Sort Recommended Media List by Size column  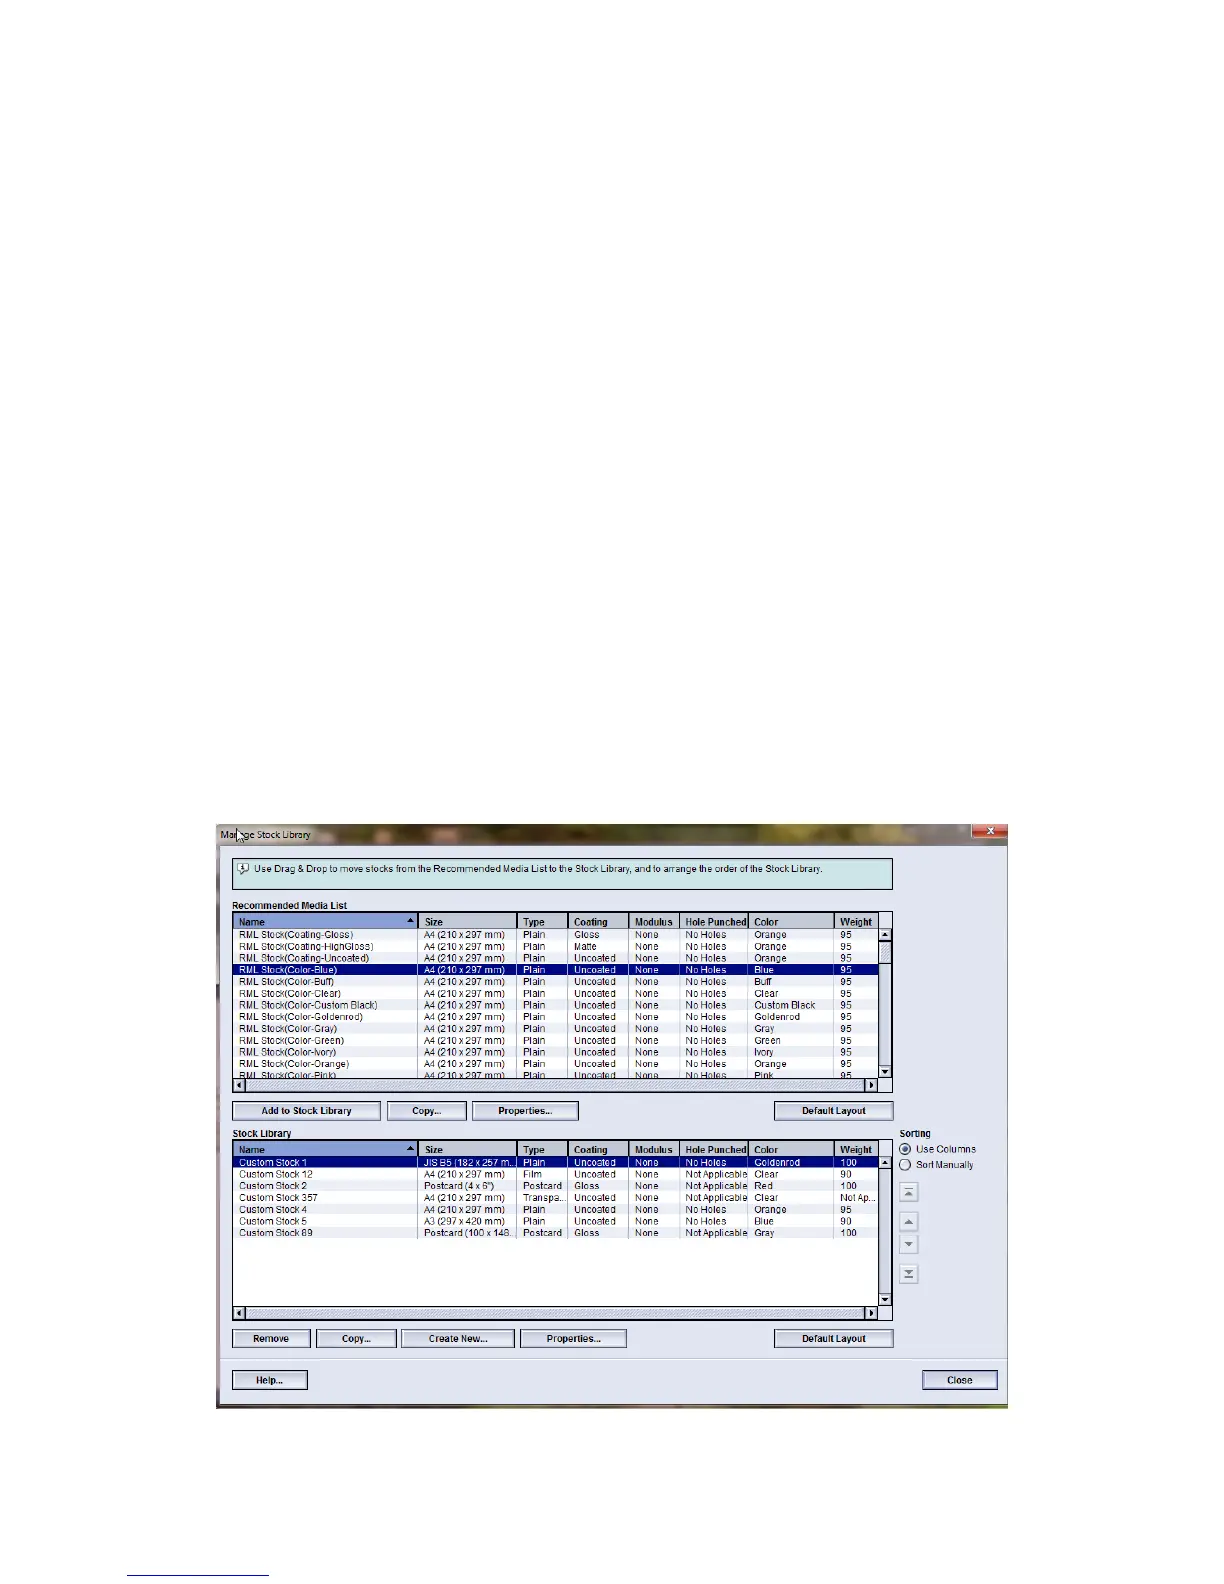click(x=467, y=922)
